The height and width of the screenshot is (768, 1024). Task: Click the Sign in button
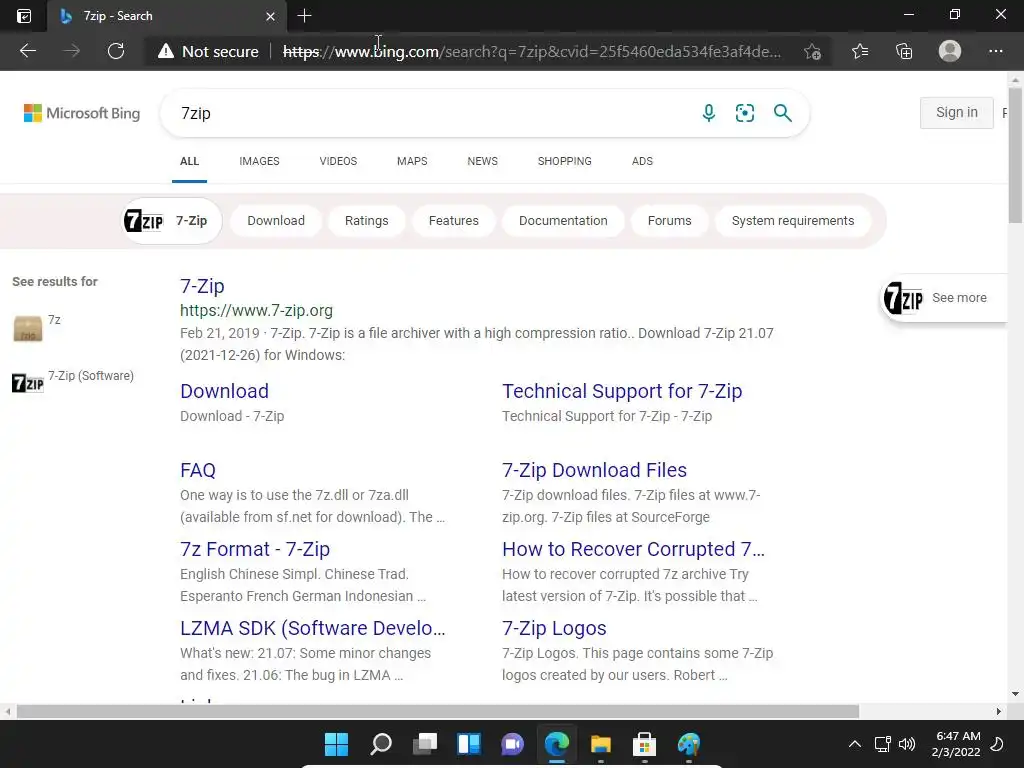[x=957, y=112]
